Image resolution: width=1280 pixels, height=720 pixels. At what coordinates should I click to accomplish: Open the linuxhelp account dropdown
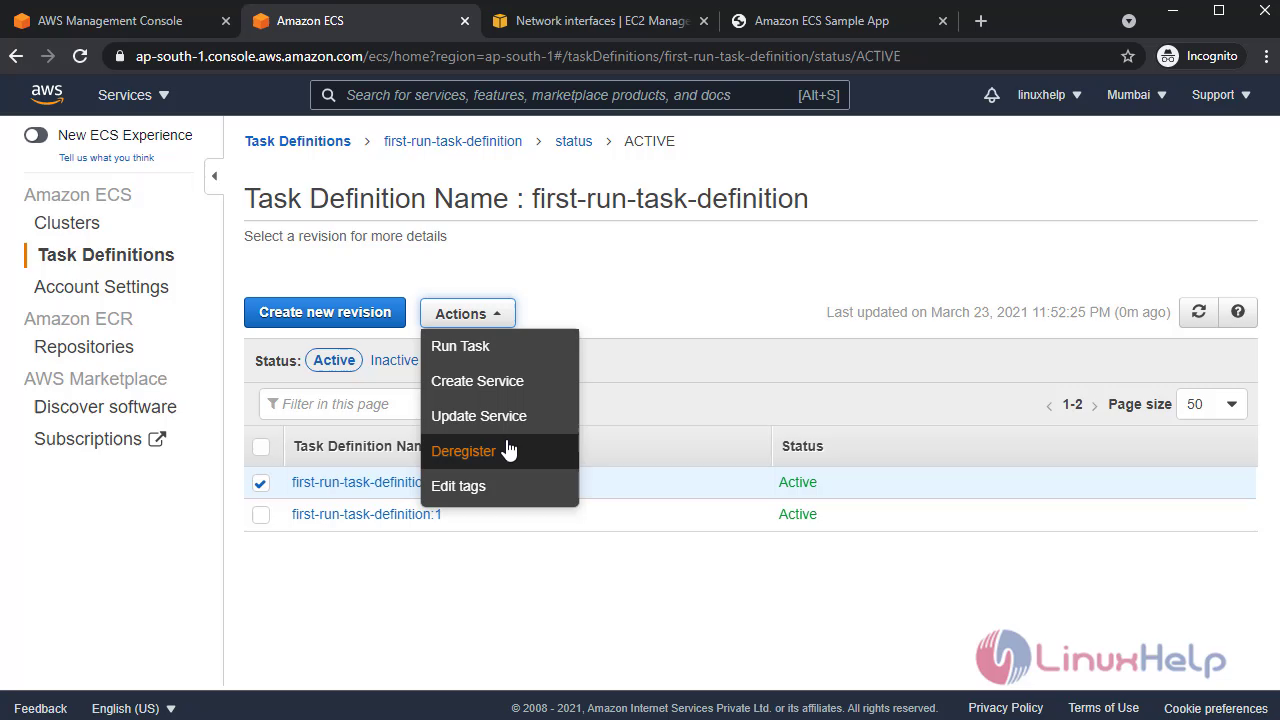click(x=1050, y=95)
